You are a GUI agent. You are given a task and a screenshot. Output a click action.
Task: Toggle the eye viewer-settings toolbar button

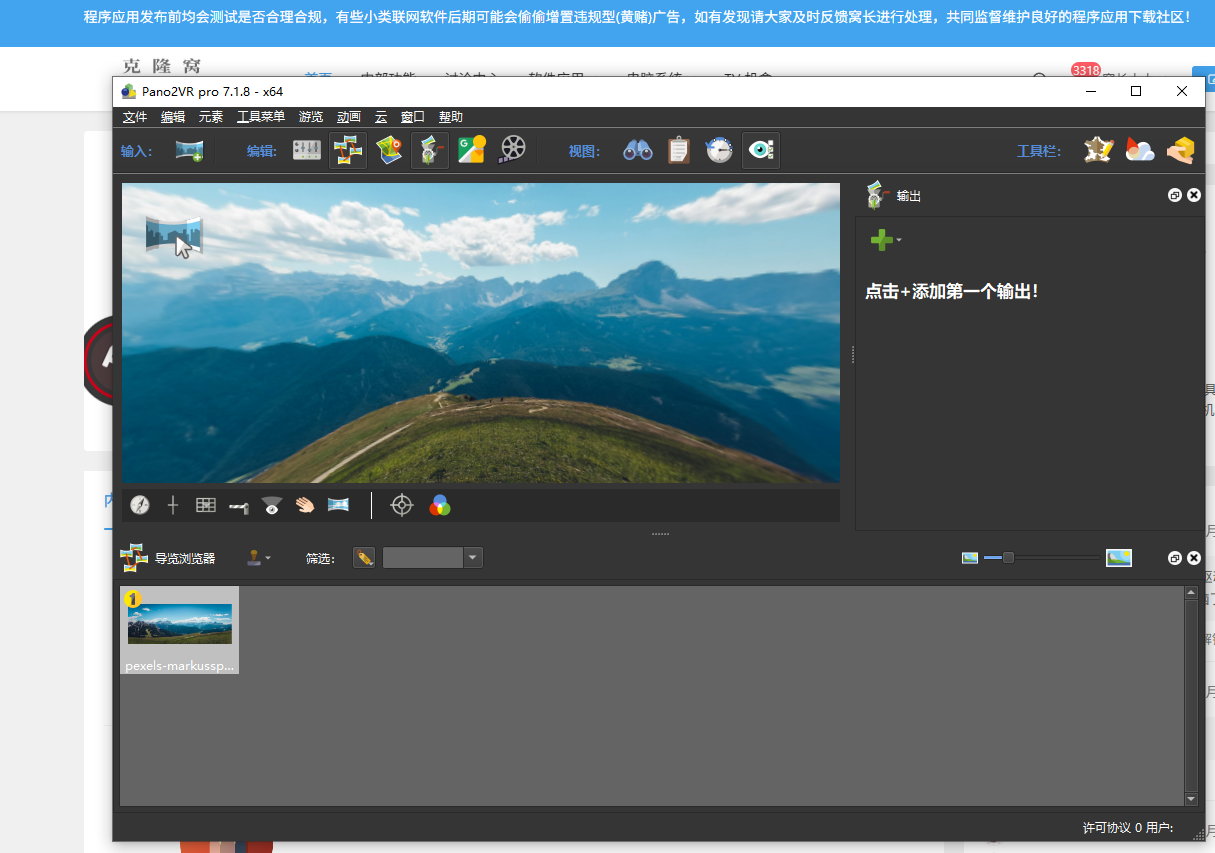(761, 150)
